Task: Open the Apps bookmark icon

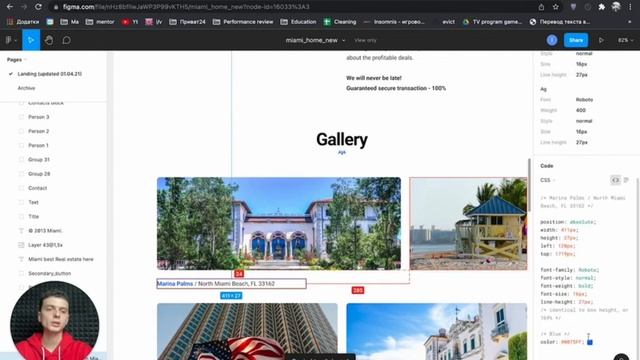Action: (23, 22)
